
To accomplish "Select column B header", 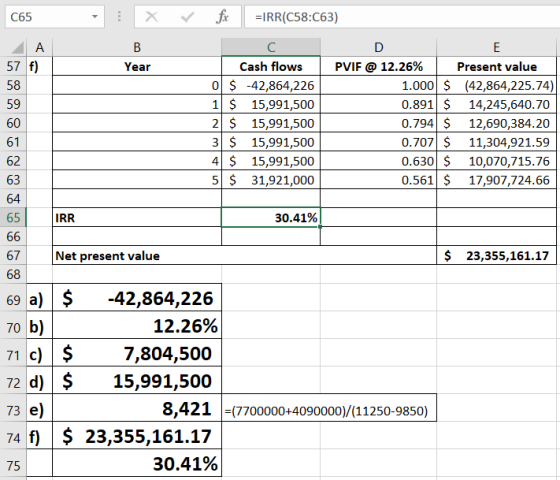I will coord(137,47).
